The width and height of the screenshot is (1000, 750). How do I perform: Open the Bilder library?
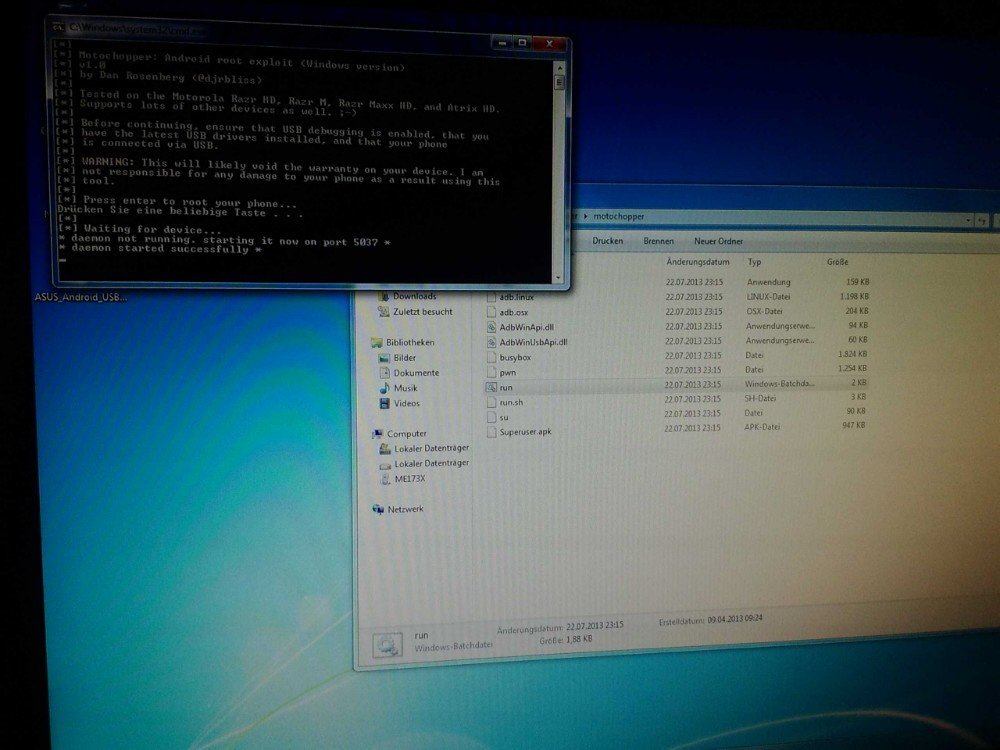[404, 358]
